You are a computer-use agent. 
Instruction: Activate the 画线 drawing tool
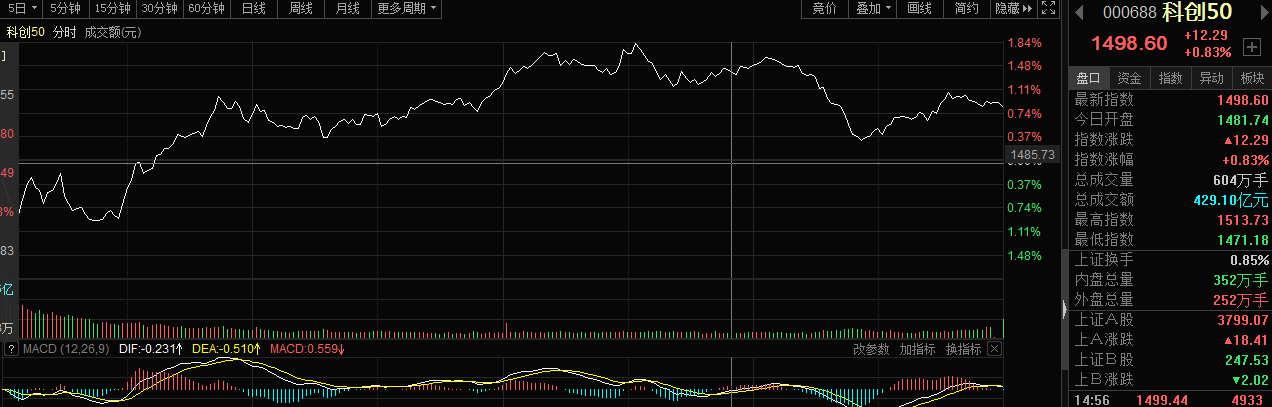pyautogui.click(x=919, y=9)
